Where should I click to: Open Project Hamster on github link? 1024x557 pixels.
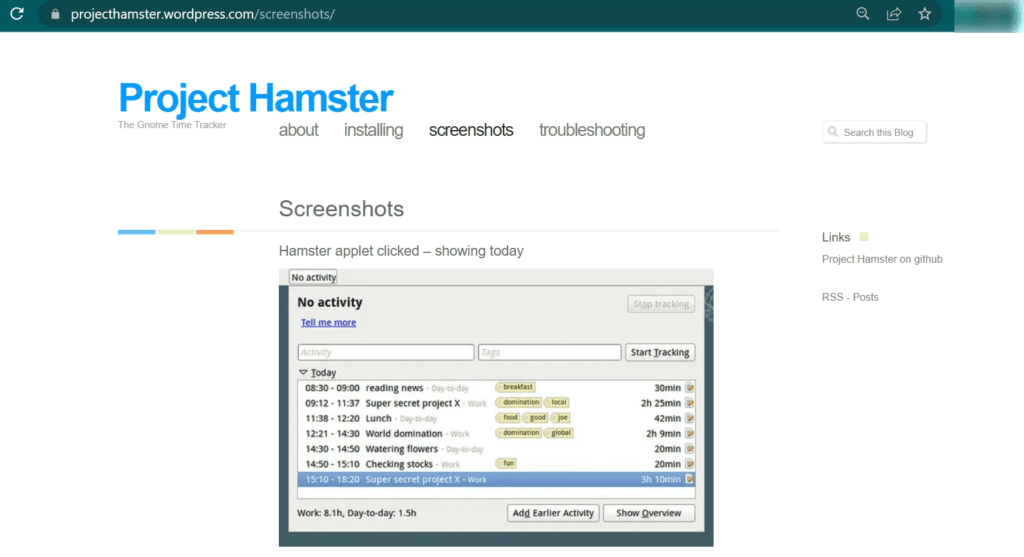882,259
